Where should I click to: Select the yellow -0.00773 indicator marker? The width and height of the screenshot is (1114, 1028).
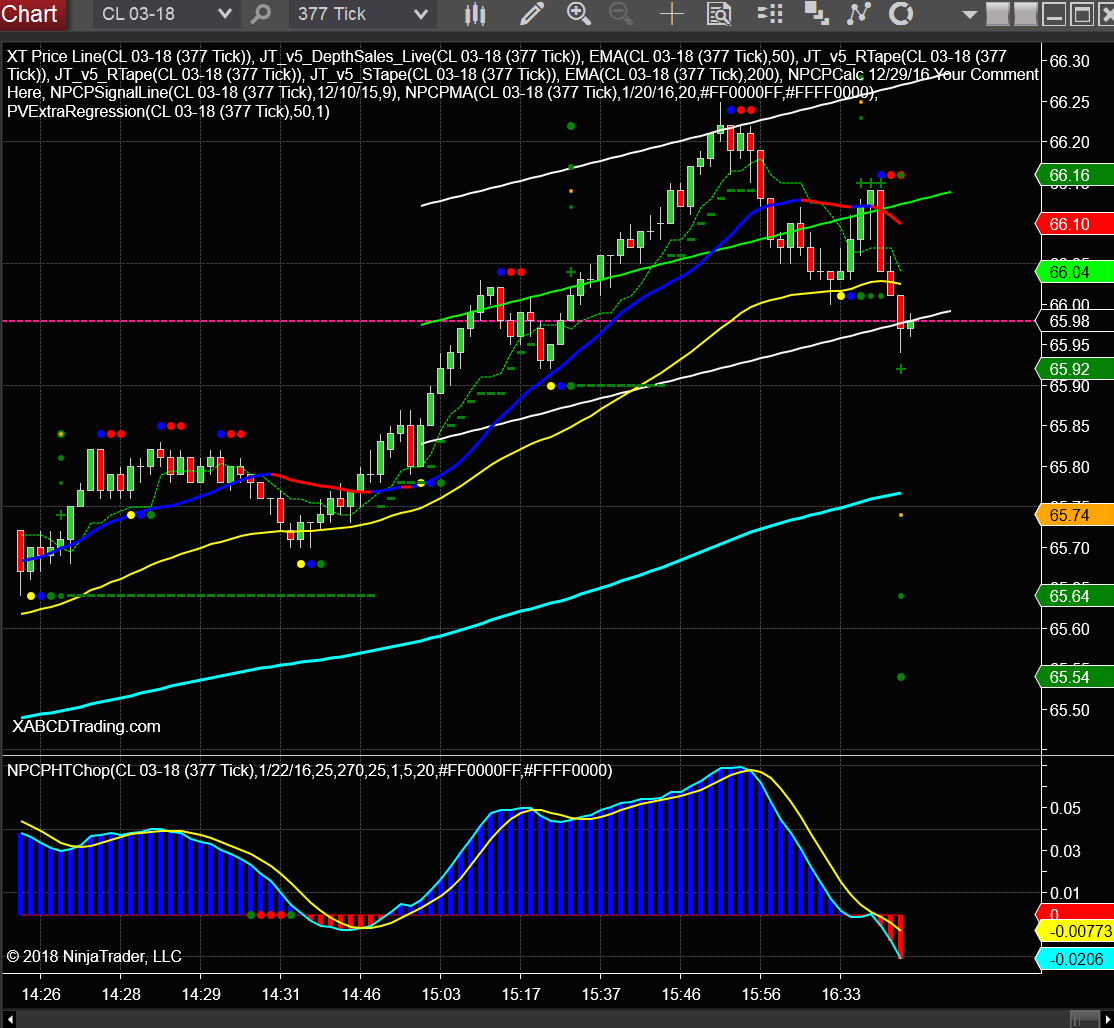click(x=1075, y=931)
